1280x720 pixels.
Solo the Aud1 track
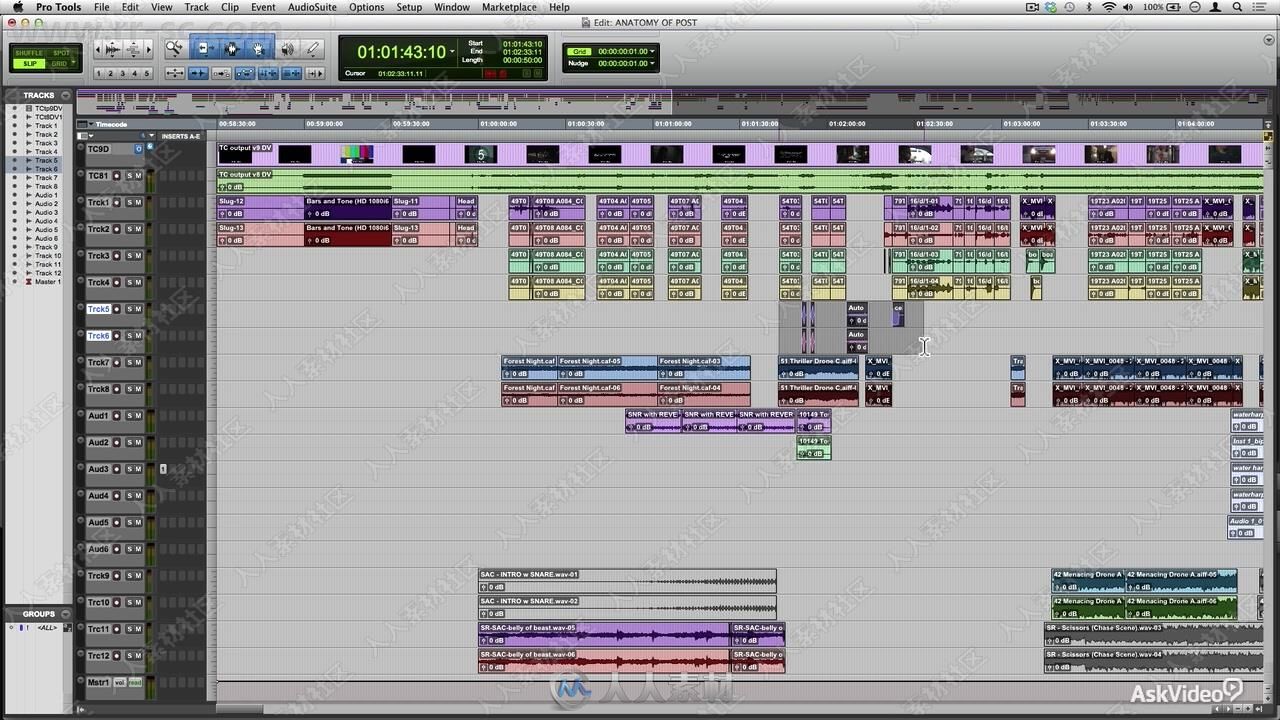pos(129,416)
